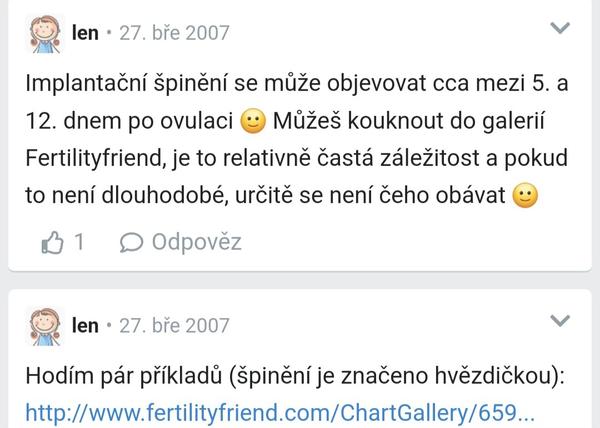Expand the second post's options chevron
The width and height of the screenshot is (600, 428).
(x=561, y=320)
